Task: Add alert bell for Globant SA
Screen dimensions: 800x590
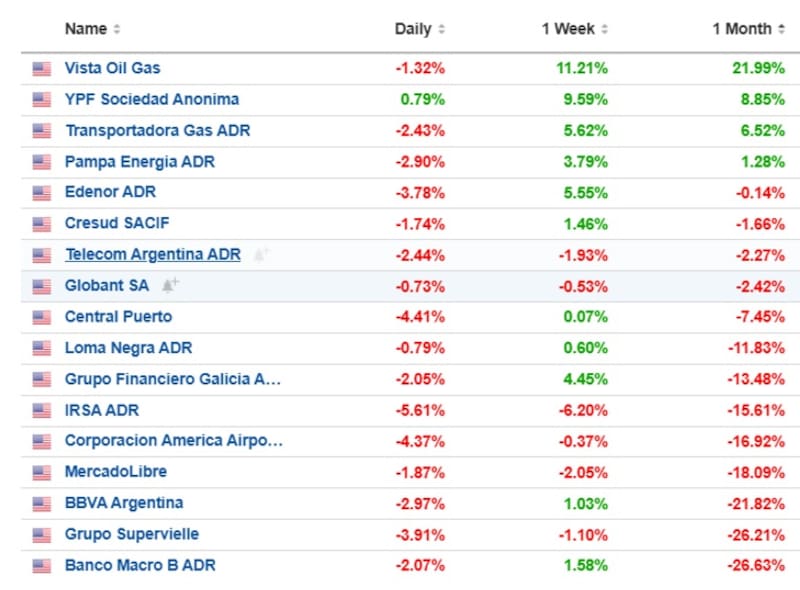Action: click(x=170, y=285)
